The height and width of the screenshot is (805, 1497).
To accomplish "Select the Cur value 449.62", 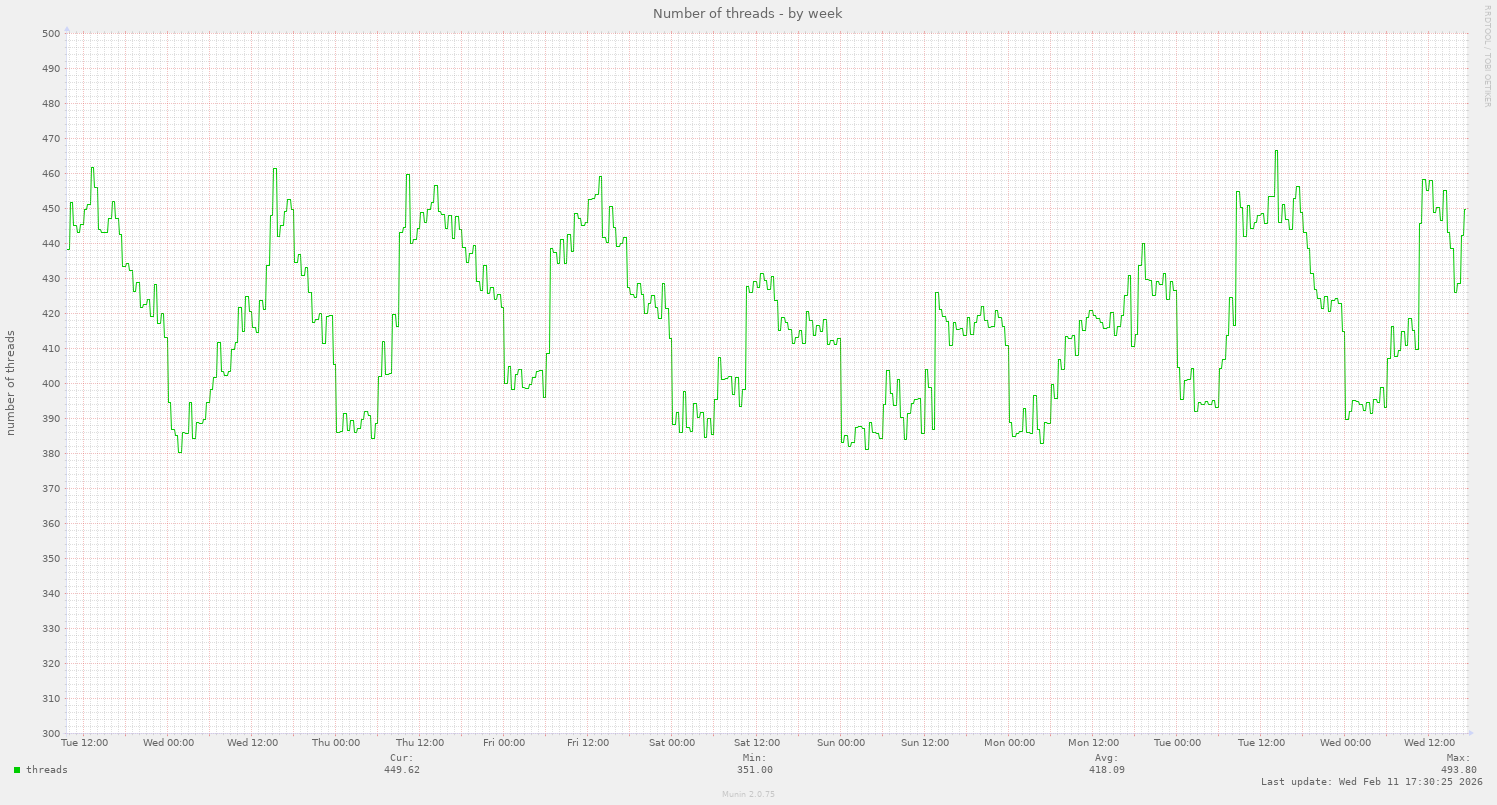I will [x=402, y=770].
